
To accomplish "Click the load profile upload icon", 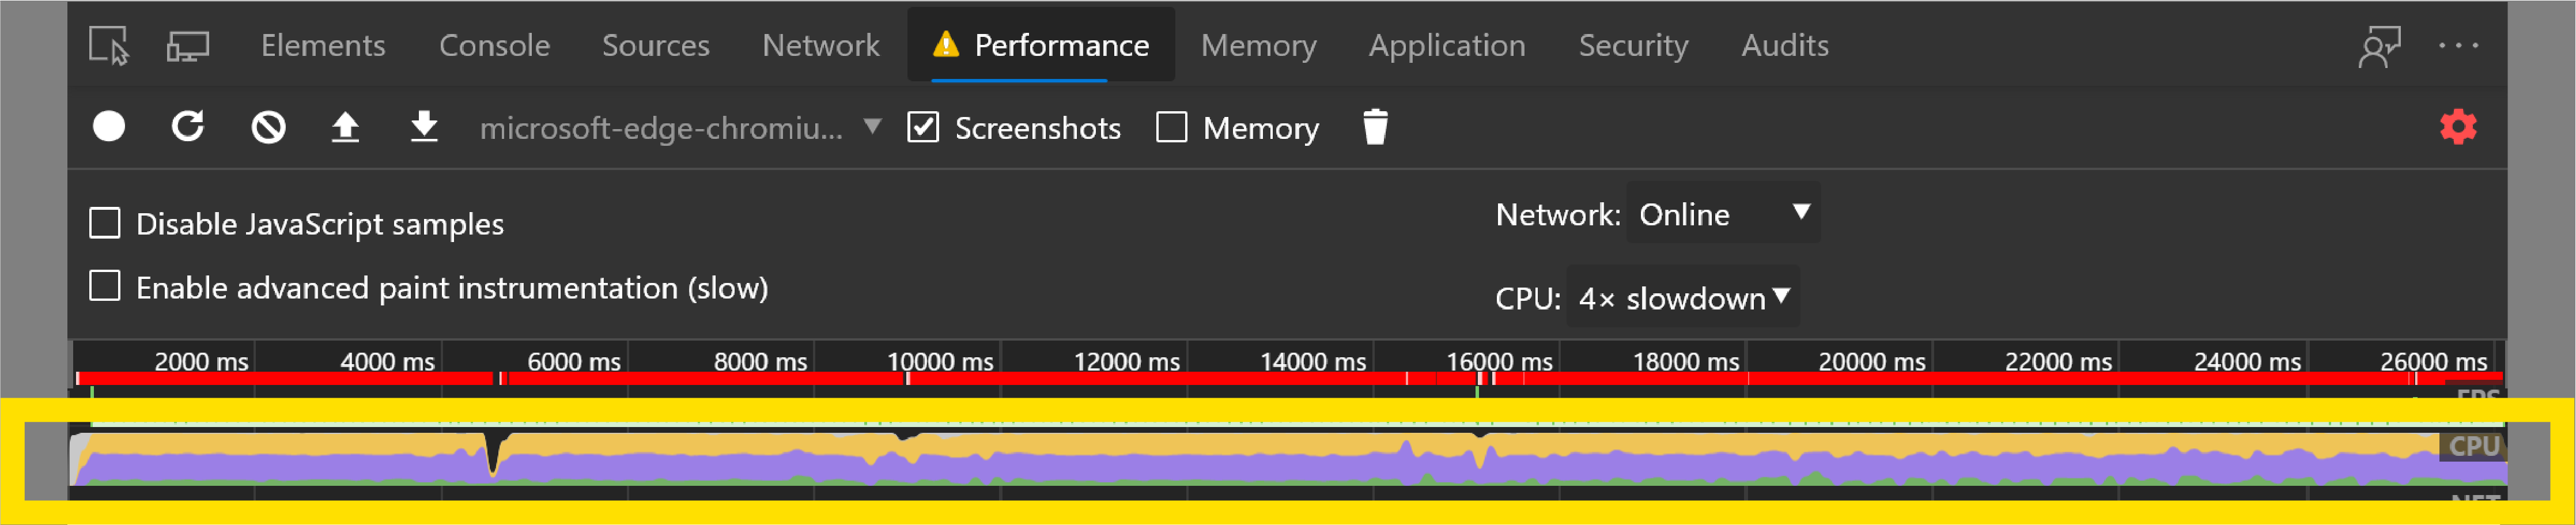I will pyautogui.click(x=345, y=127).
